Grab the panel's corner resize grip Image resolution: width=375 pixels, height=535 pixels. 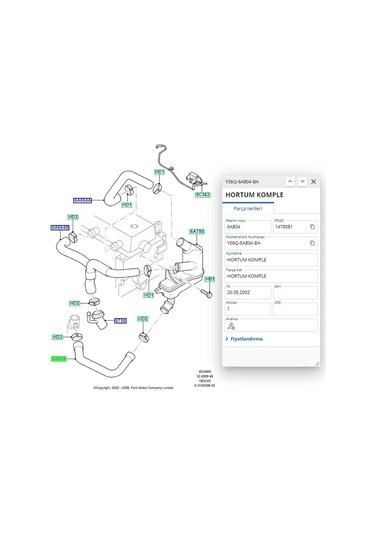317,364
